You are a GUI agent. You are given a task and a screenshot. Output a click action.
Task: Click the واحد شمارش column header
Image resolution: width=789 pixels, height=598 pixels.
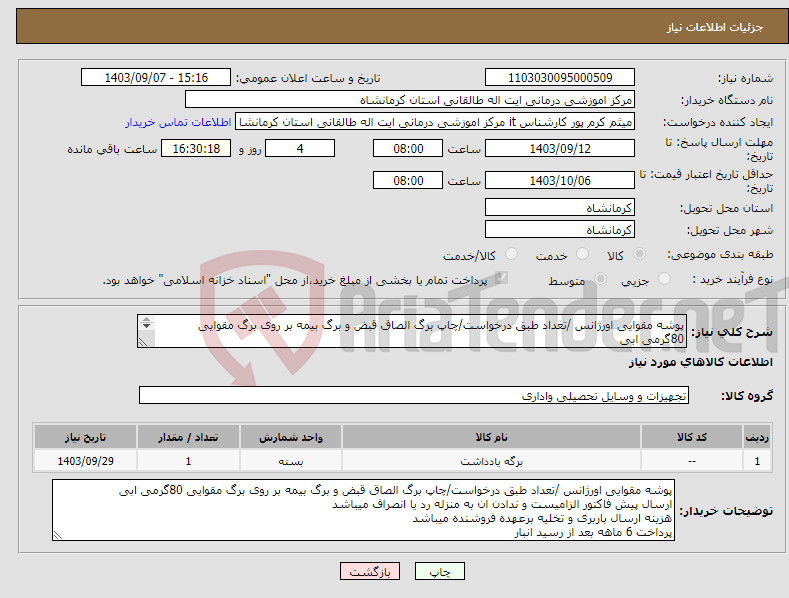coord(291,437)
